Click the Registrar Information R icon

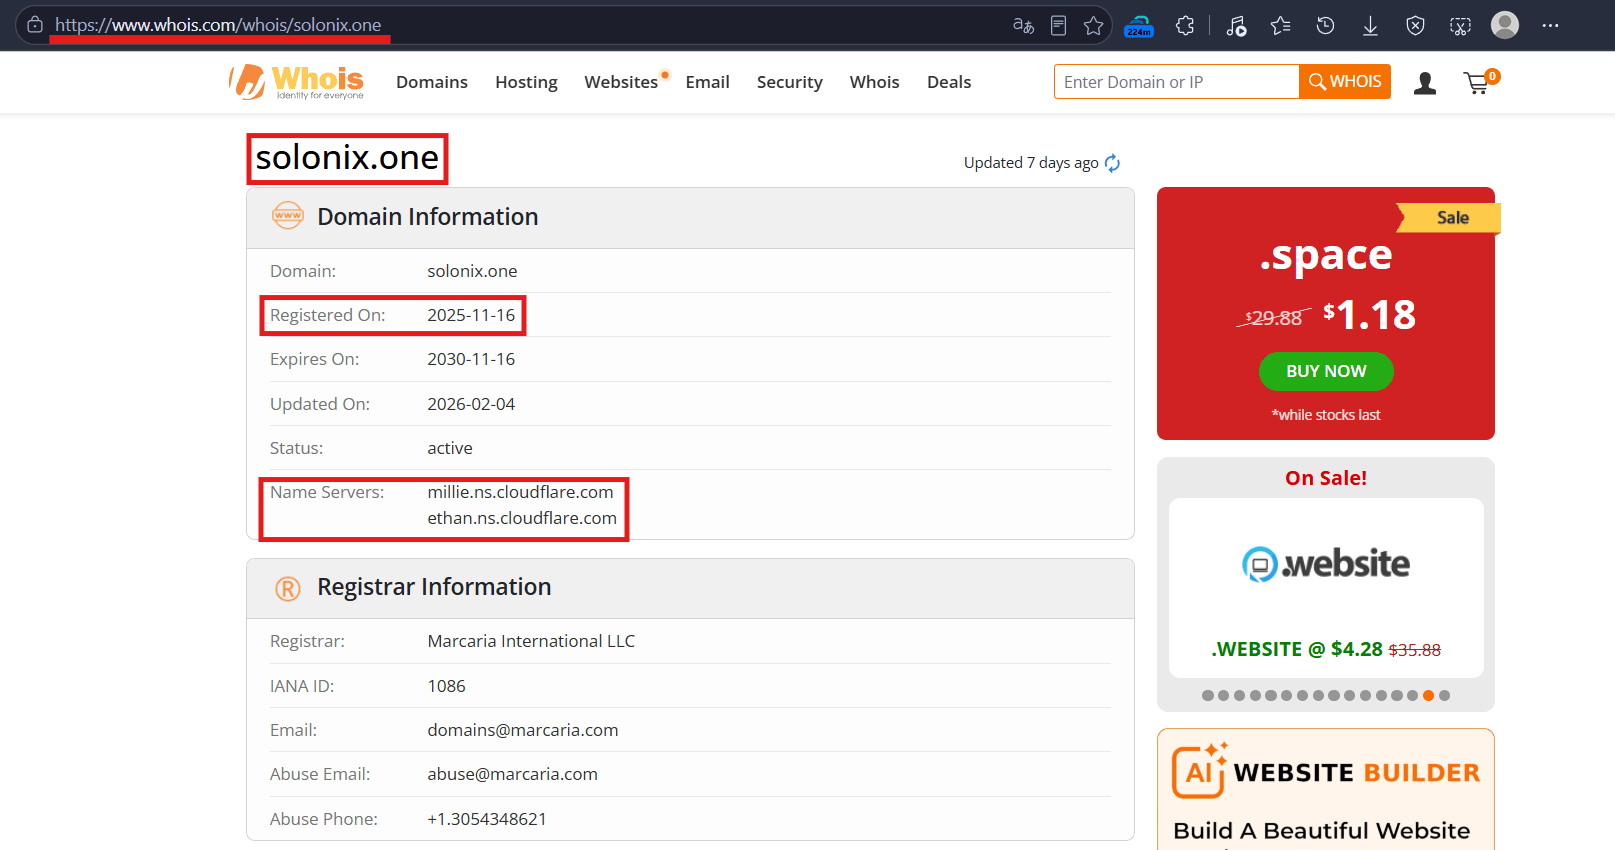pos(288,589)
